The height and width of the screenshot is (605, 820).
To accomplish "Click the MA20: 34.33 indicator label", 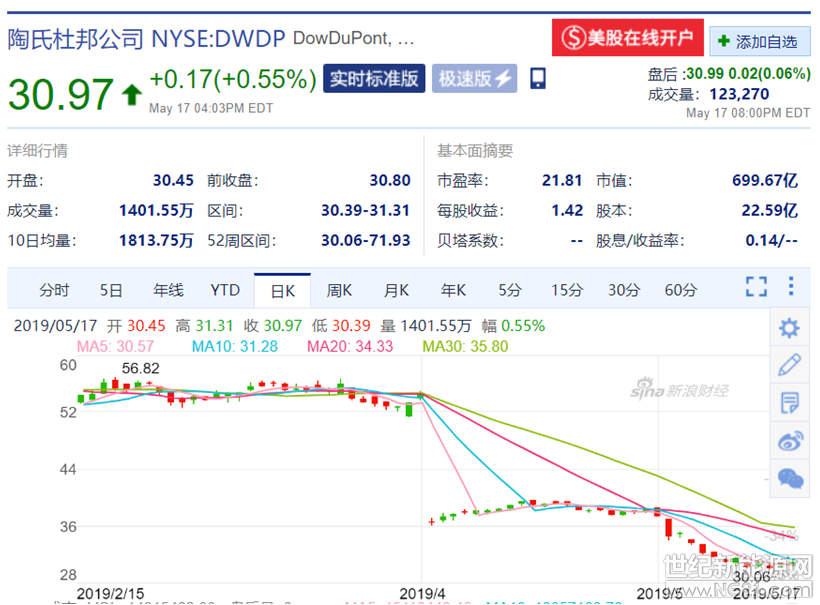I will point(350,346).
